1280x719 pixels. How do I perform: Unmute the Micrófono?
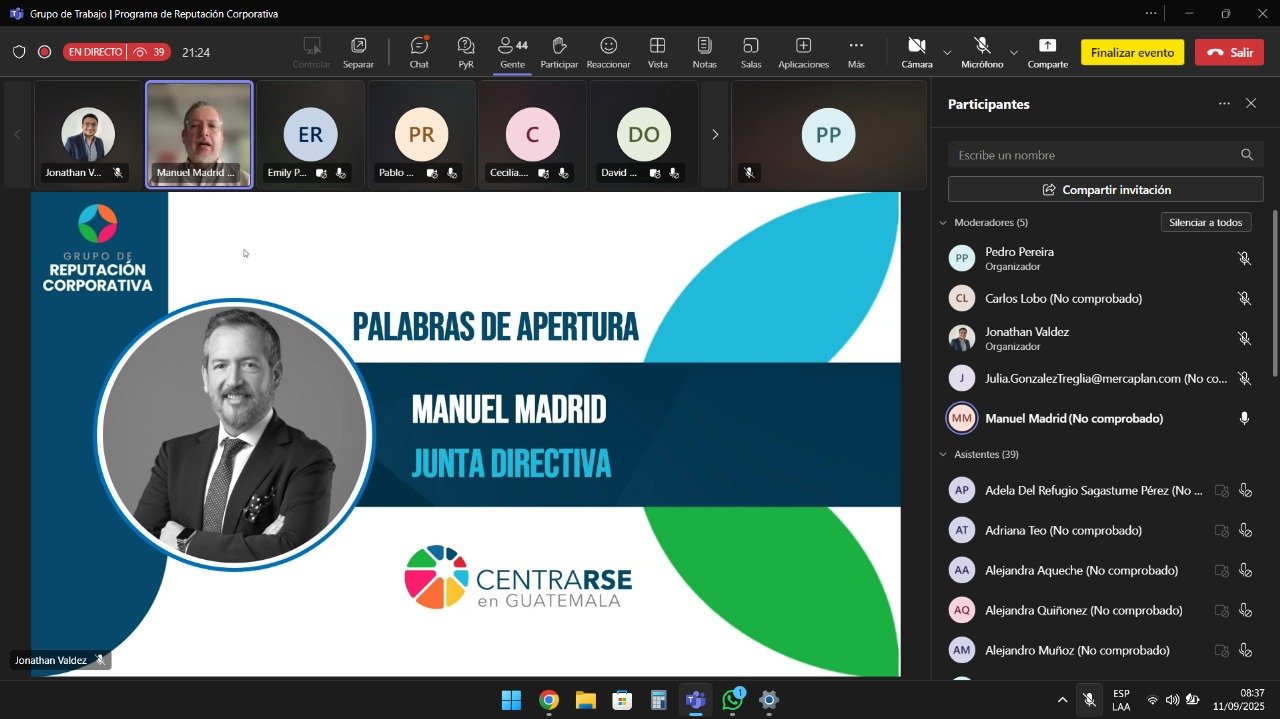pyautogui.click(x=982, y=52)
